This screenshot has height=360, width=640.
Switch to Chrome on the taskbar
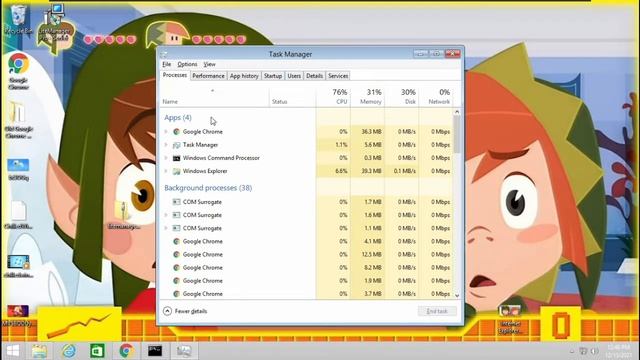pos(127,351)
